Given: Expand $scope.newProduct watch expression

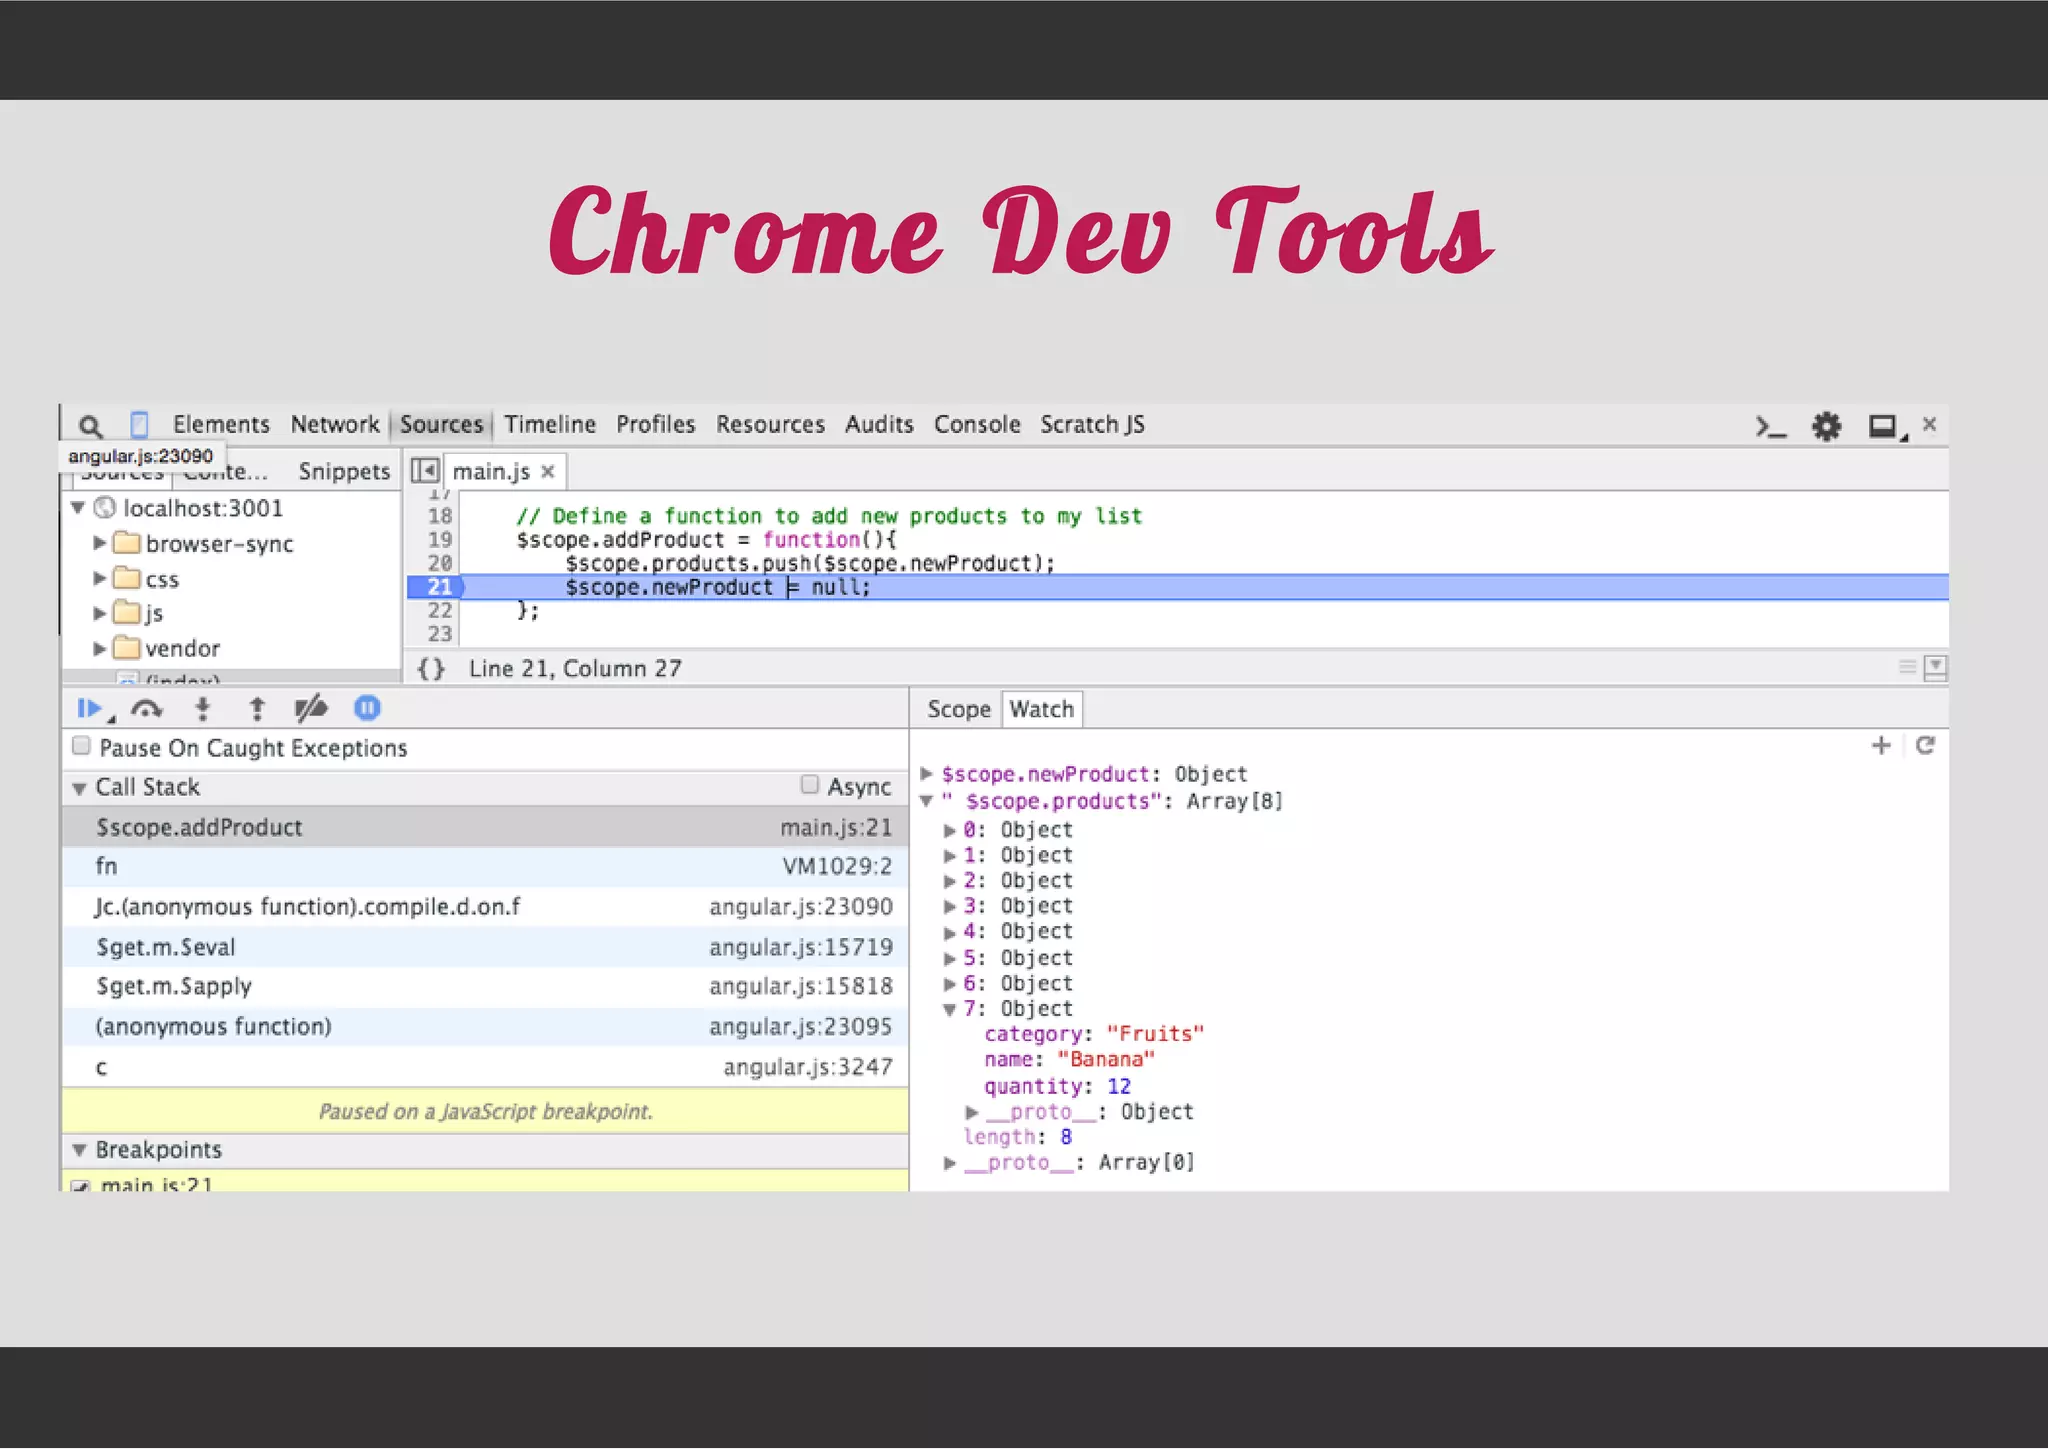Looking at the screenshot, I should [x=926, y=773].
